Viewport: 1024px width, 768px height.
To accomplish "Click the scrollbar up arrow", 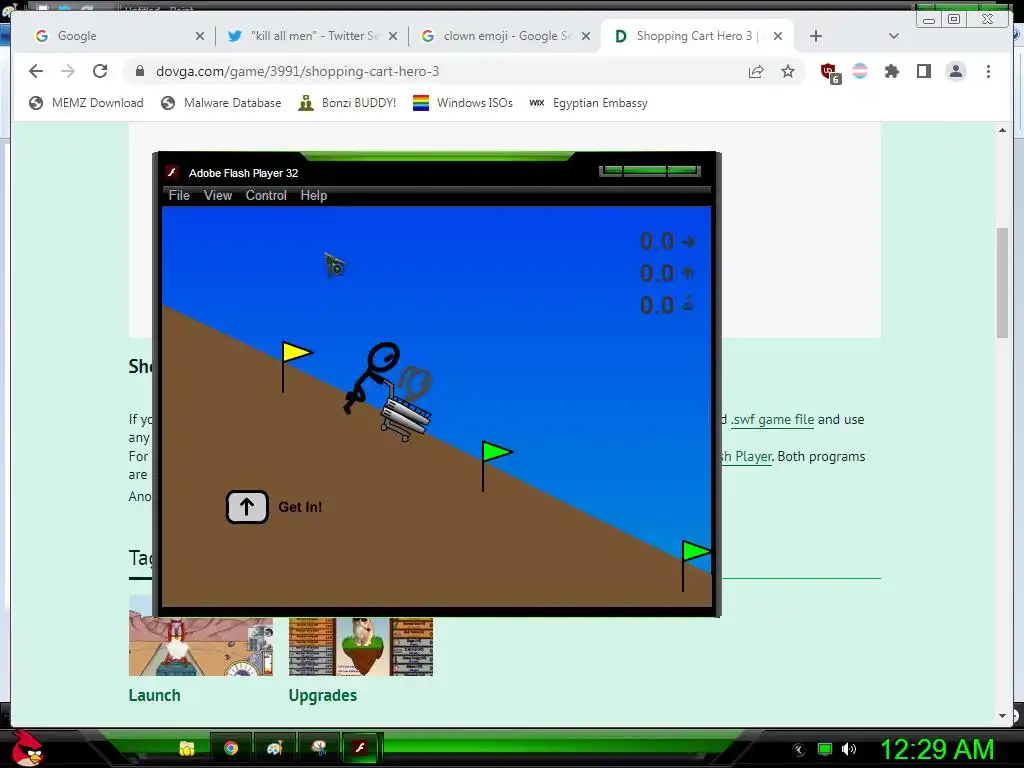I will coord(1002,131).
